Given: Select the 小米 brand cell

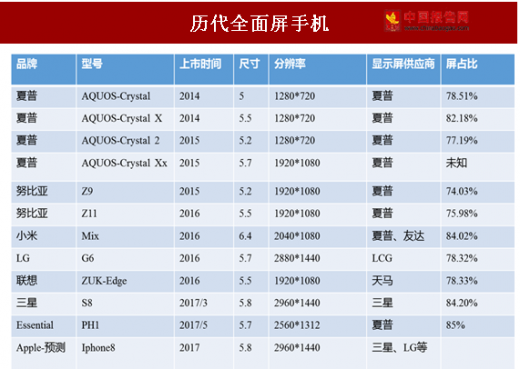Looking at the screenshot, I should point(44,236).
